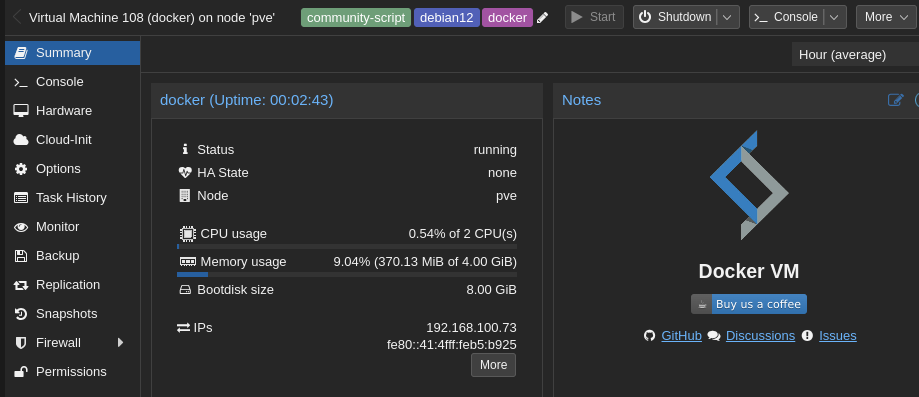Click the HA State none value
The width and height of the screenshot is (919, 397).
click(x=502, y=173)
